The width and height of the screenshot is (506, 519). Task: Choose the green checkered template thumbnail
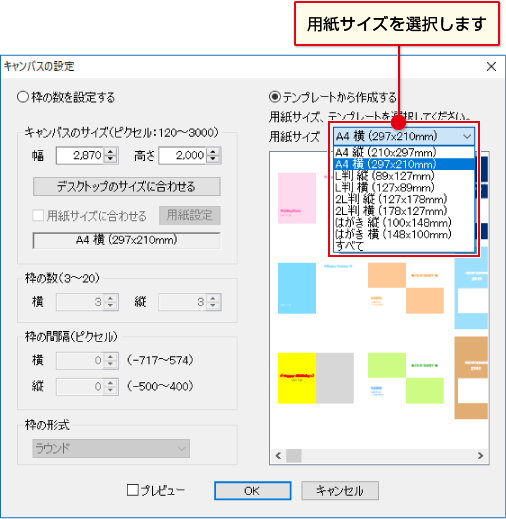click(406, 378)
